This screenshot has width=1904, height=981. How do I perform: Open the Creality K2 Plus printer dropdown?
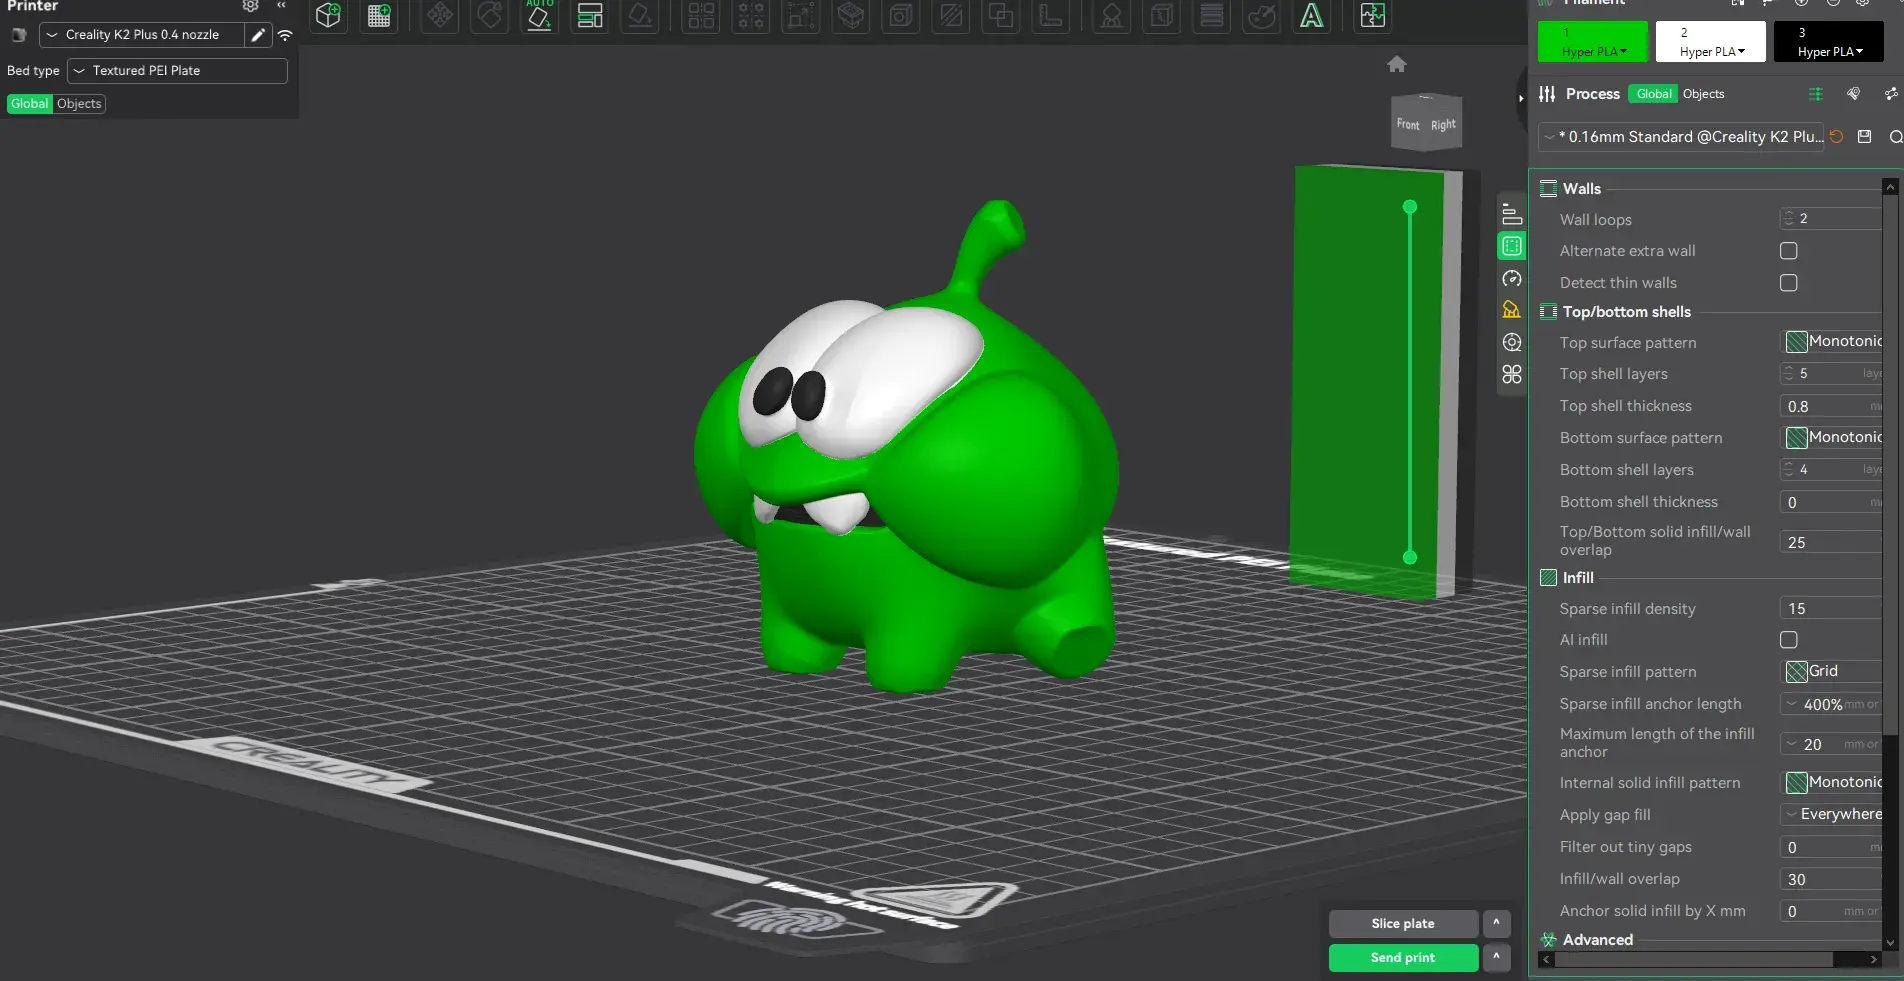point(143,35)
